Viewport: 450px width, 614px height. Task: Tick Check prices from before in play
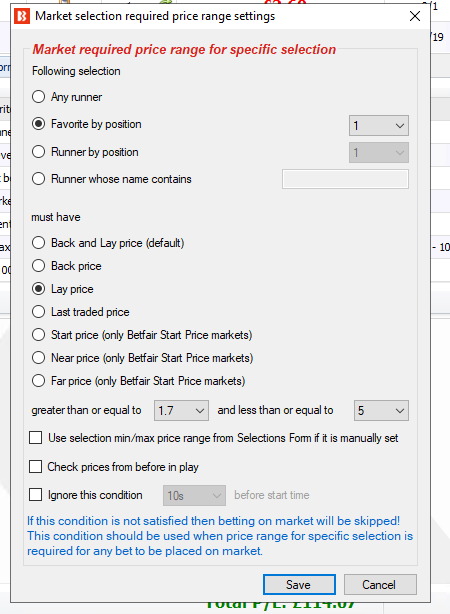36,467
